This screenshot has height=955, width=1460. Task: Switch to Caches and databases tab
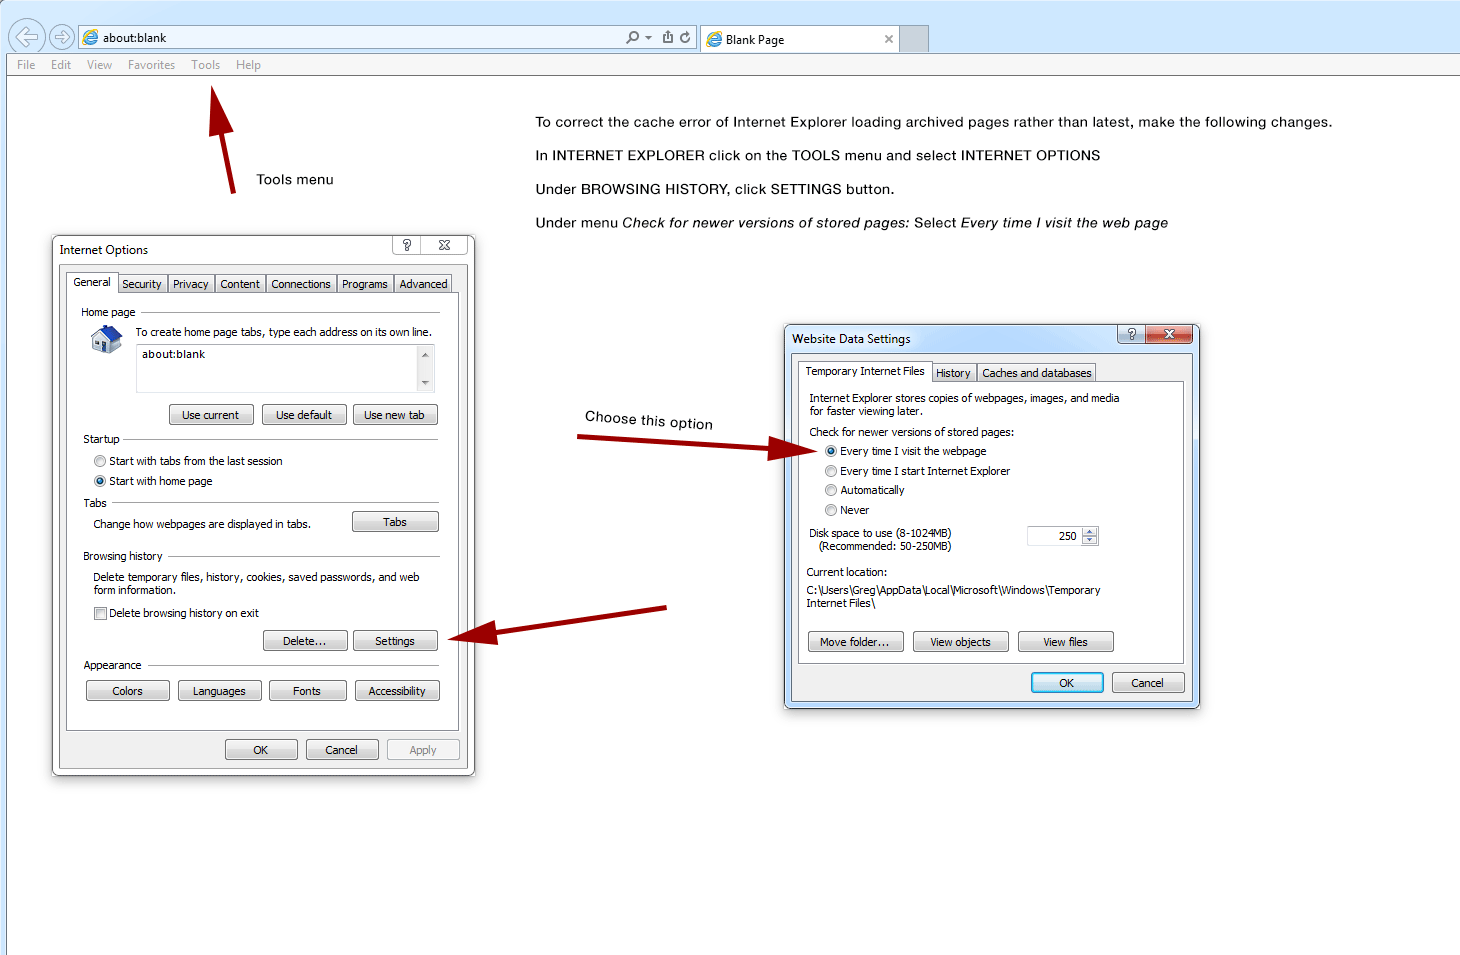[1037, 373]
